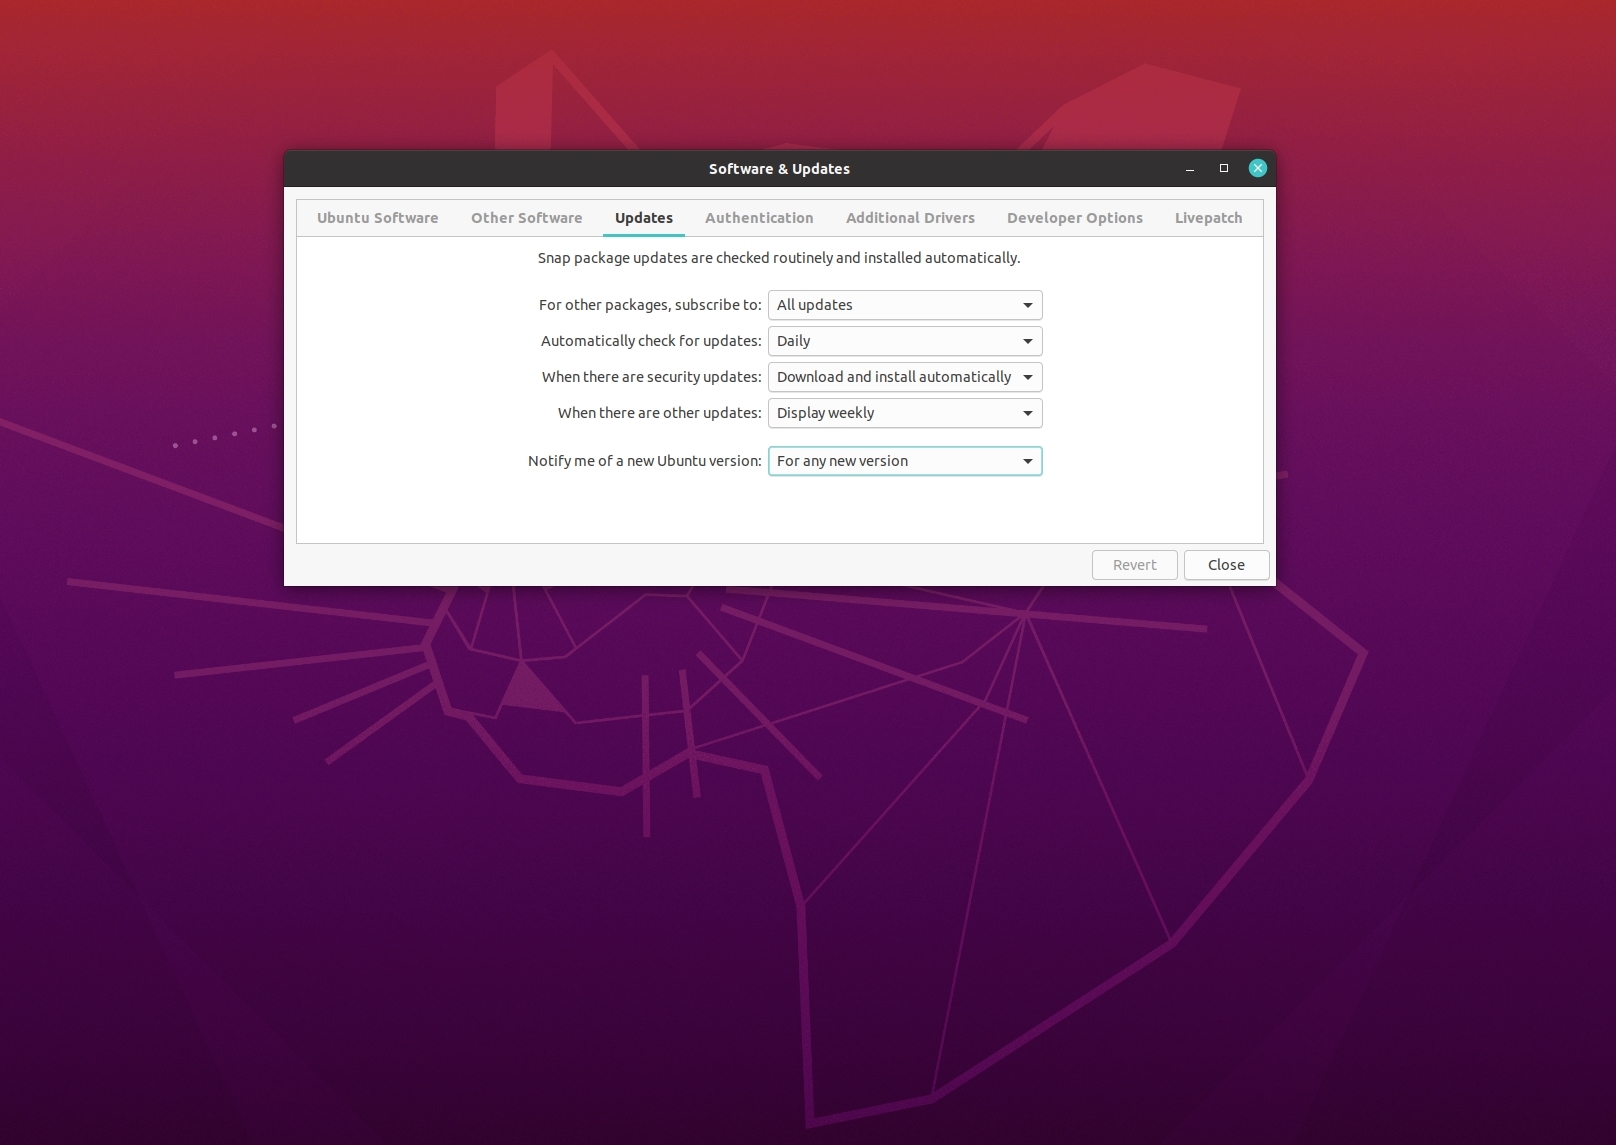Select the Updates tab
This screenshot has height=1145, width=1616.
pyautogui.click(x=643, y=217)
